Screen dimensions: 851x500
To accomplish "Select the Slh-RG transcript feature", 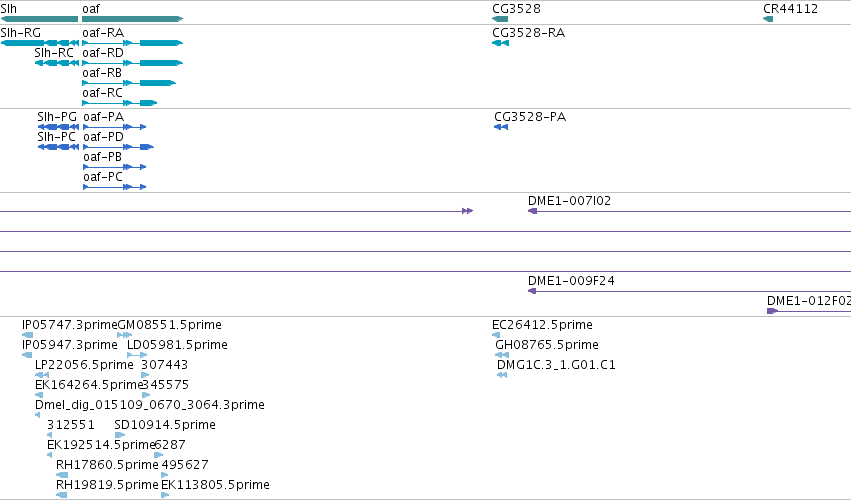I will [x=39, y=43].
